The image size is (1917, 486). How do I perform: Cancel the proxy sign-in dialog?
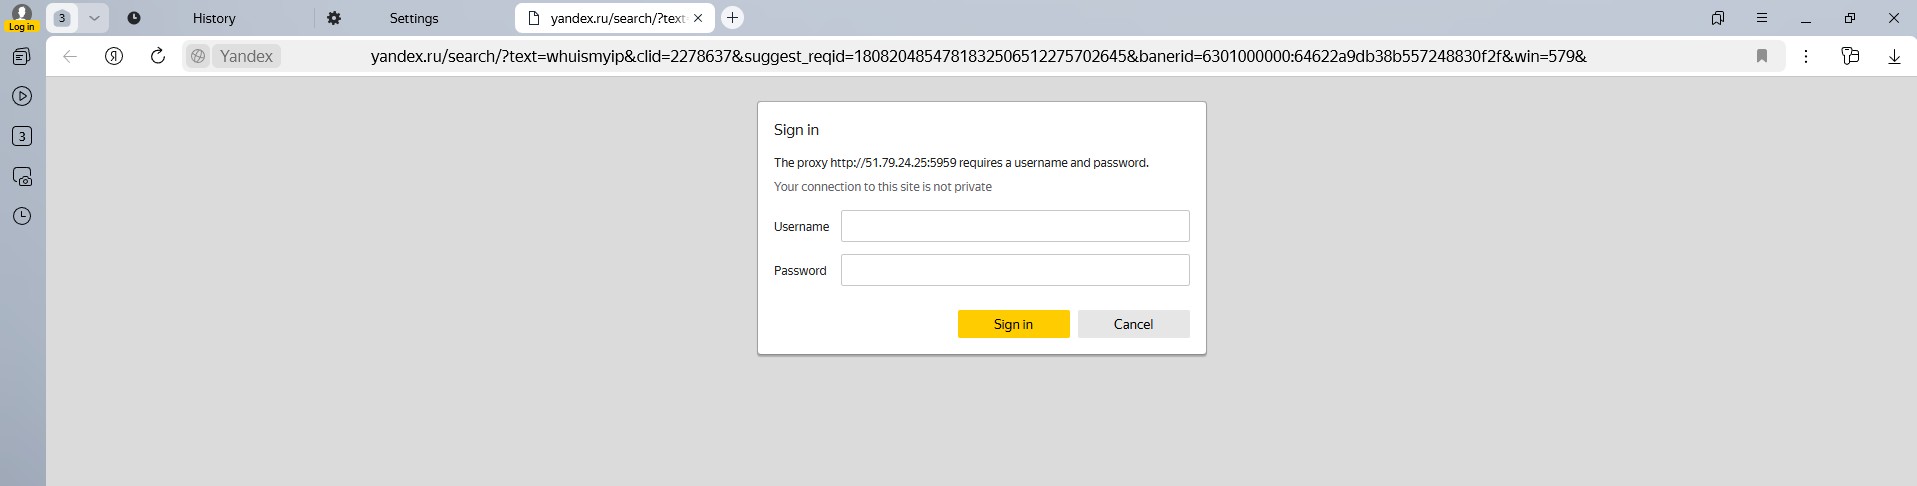pos(1133,324)
